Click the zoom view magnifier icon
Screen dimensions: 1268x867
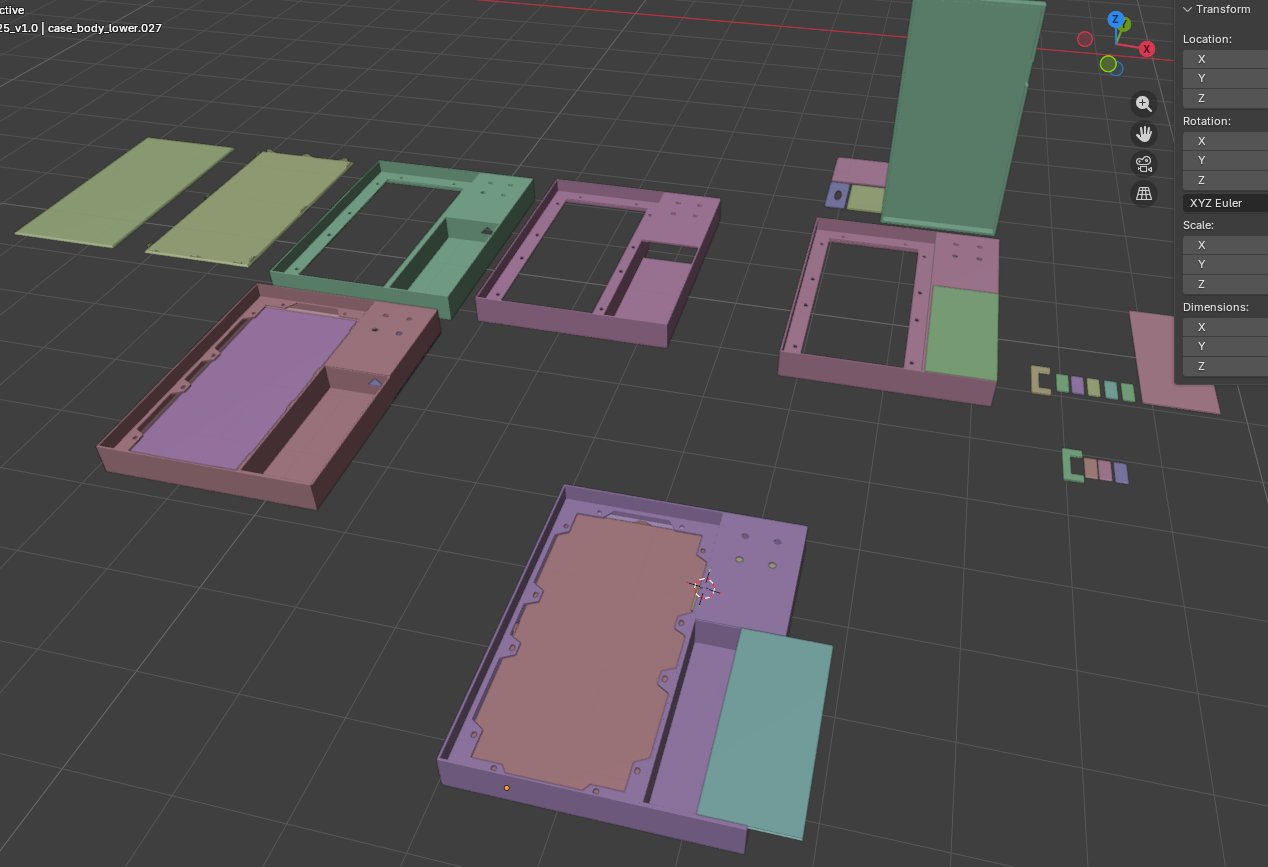[1144, 103]
